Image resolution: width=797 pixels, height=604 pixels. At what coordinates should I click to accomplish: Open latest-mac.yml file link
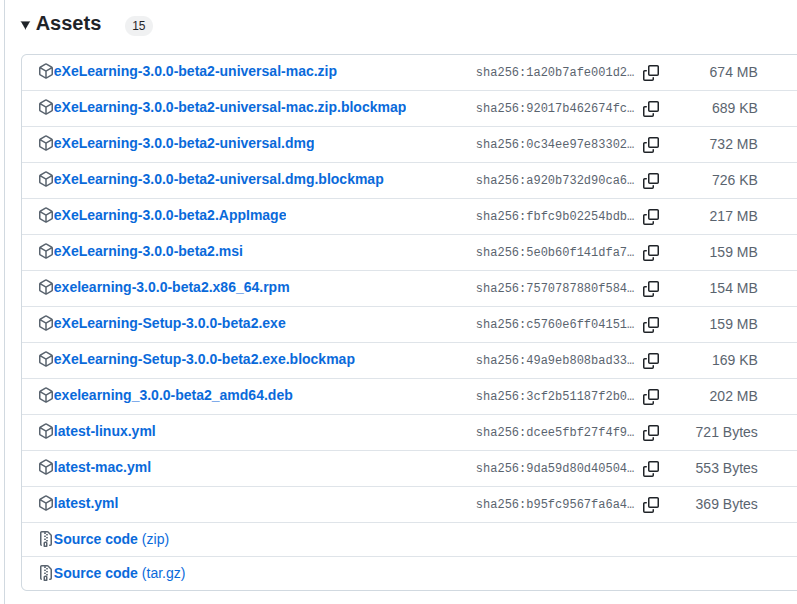coord(102,467)
